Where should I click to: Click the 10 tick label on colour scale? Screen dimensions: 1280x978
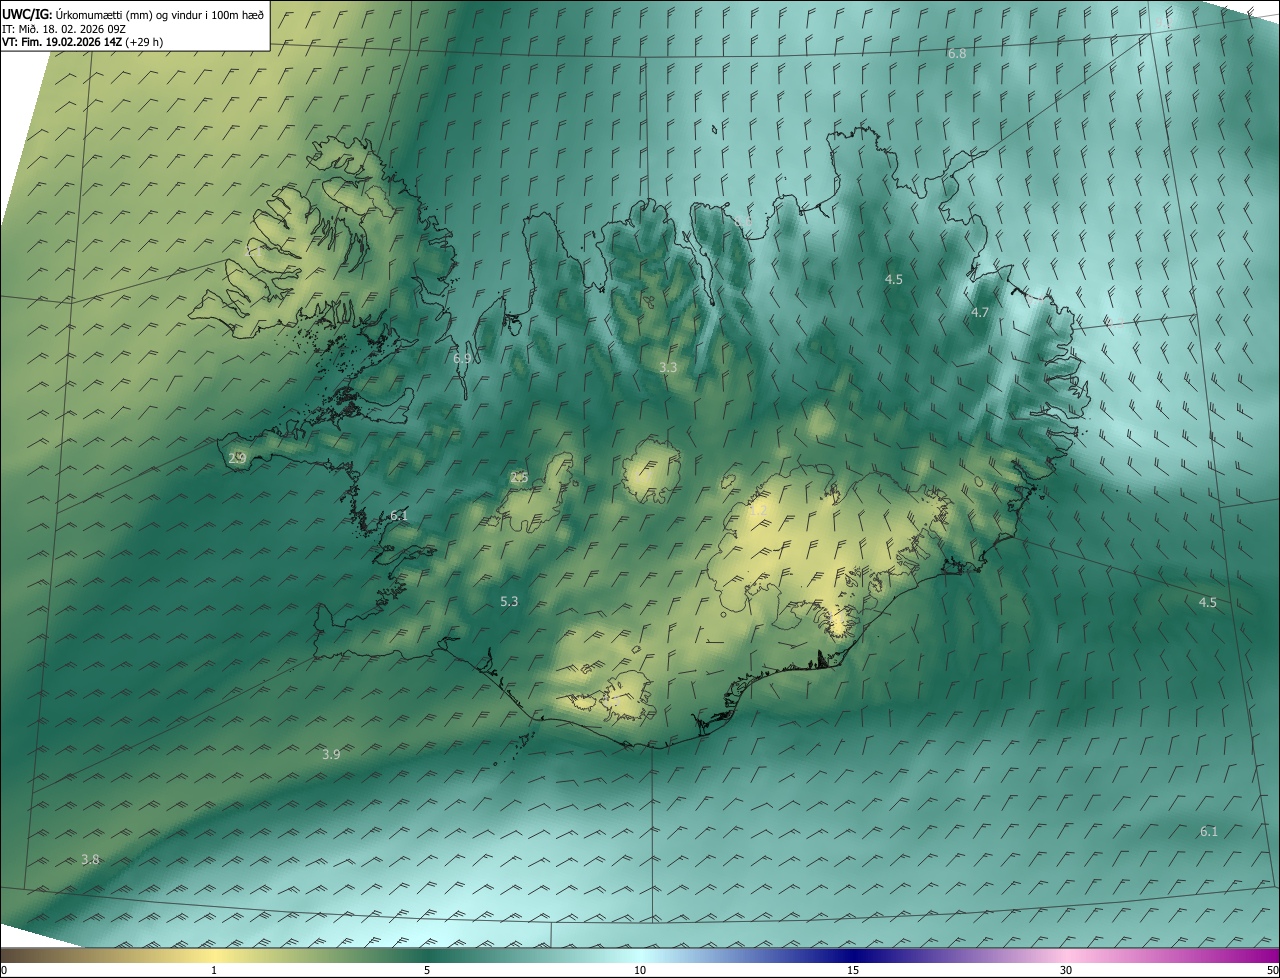(x=640, y=970)
